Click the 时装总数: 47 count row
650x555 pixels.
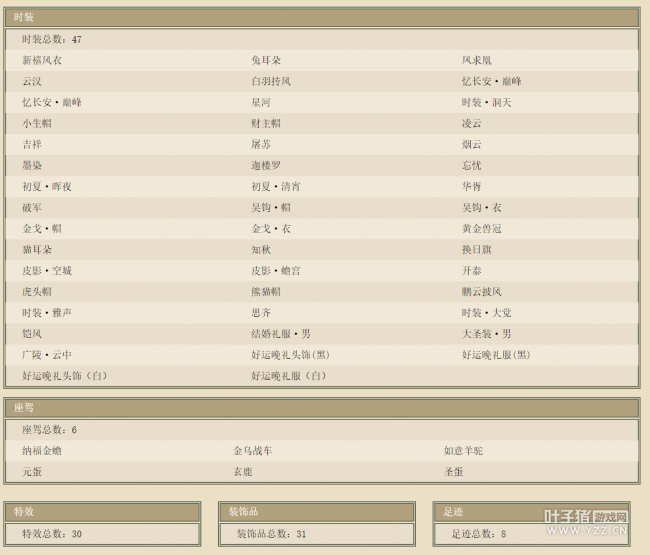(x=52, y=40)
